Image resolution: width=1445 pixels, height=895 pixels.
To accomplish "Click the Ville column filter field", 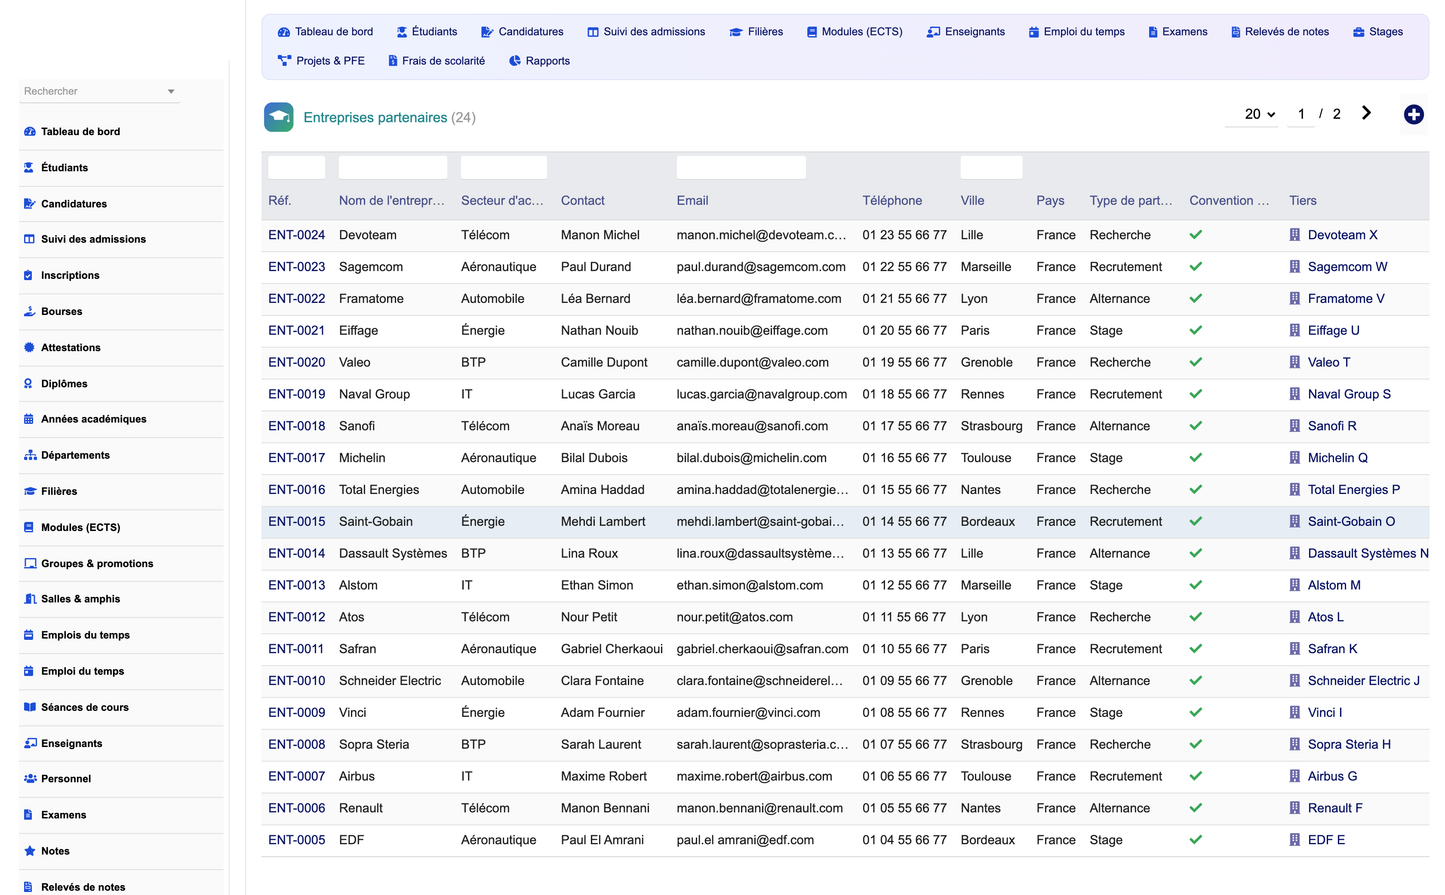I will [991, 167].
